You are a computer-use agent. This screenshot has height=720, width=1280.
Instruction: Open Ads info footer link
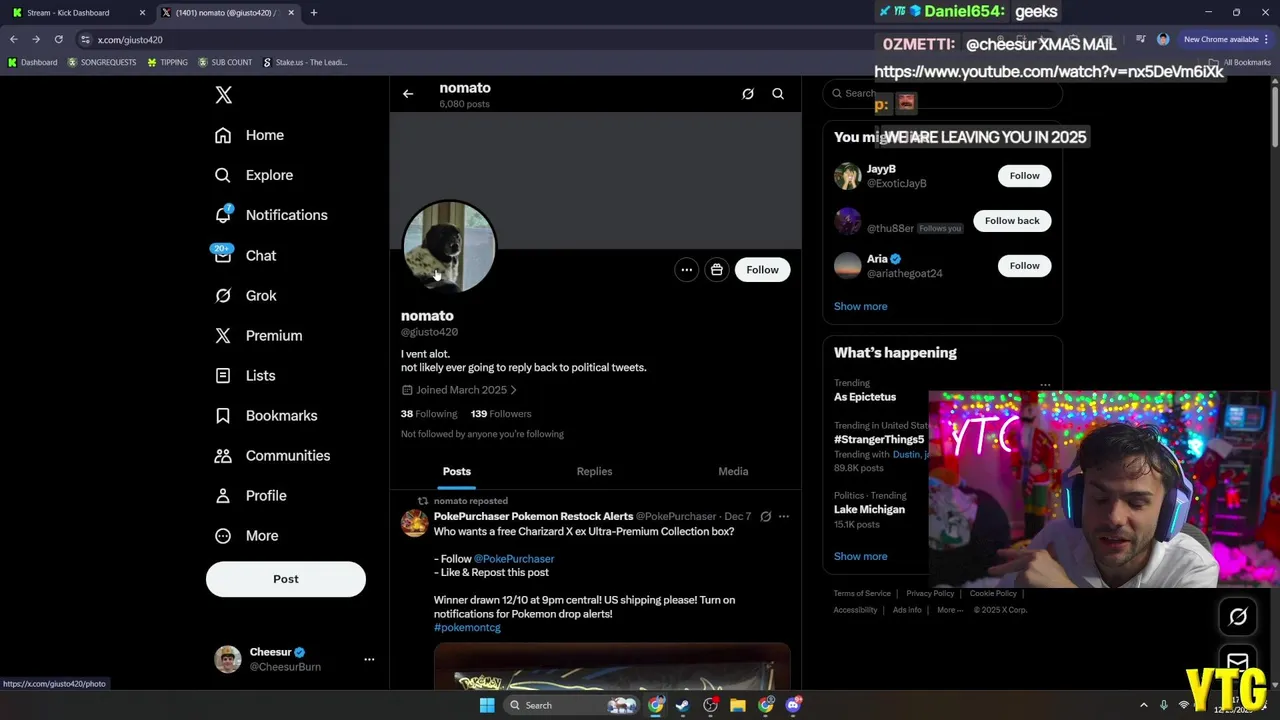[907, 610]
